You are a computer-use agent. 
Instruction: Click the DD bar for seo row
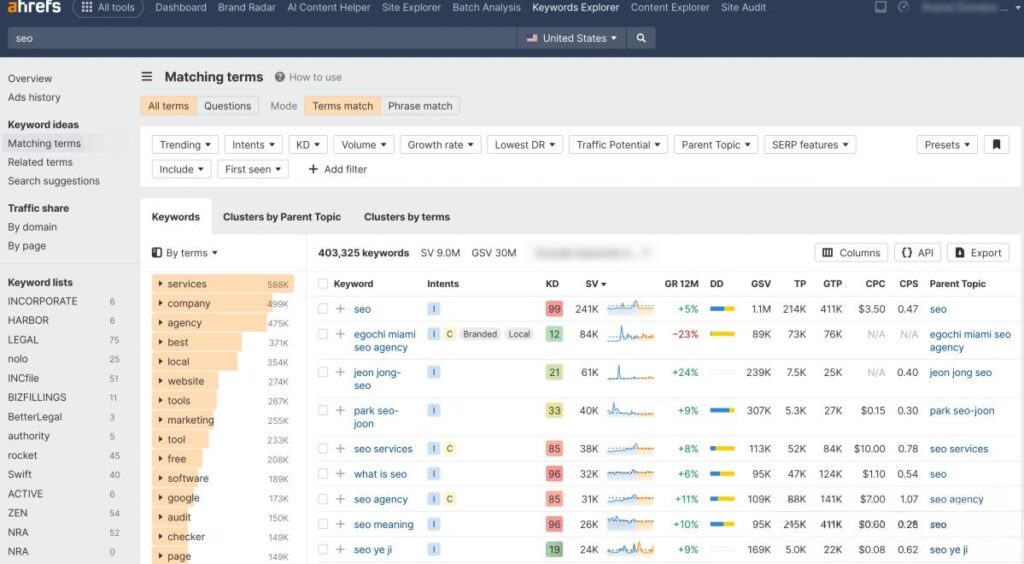(722, 309)
